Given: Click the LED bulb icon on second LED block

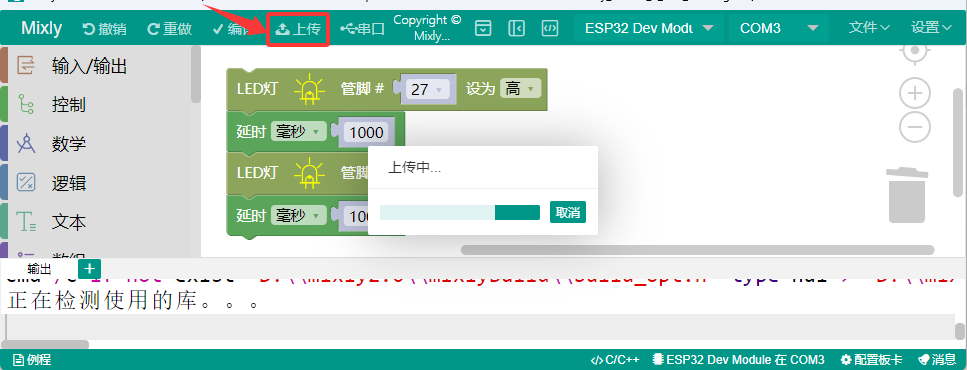Looking at the screenshot, I should [x=310, y=174].
